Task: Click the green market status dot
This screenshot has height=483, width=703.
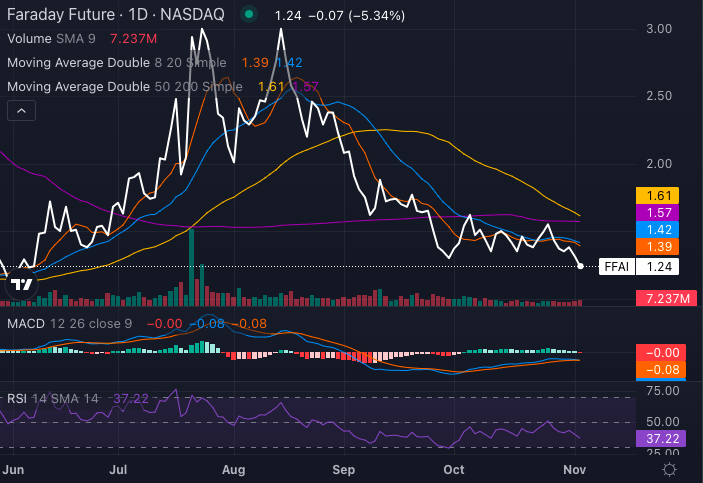Action: [x=250, y=15]
